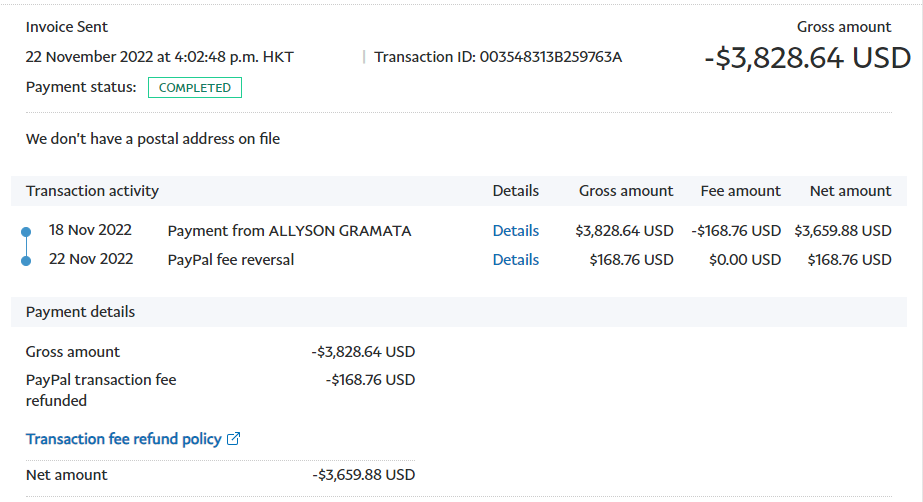
Task: Open the Transaction fee refund policy link
Action: 123,439
